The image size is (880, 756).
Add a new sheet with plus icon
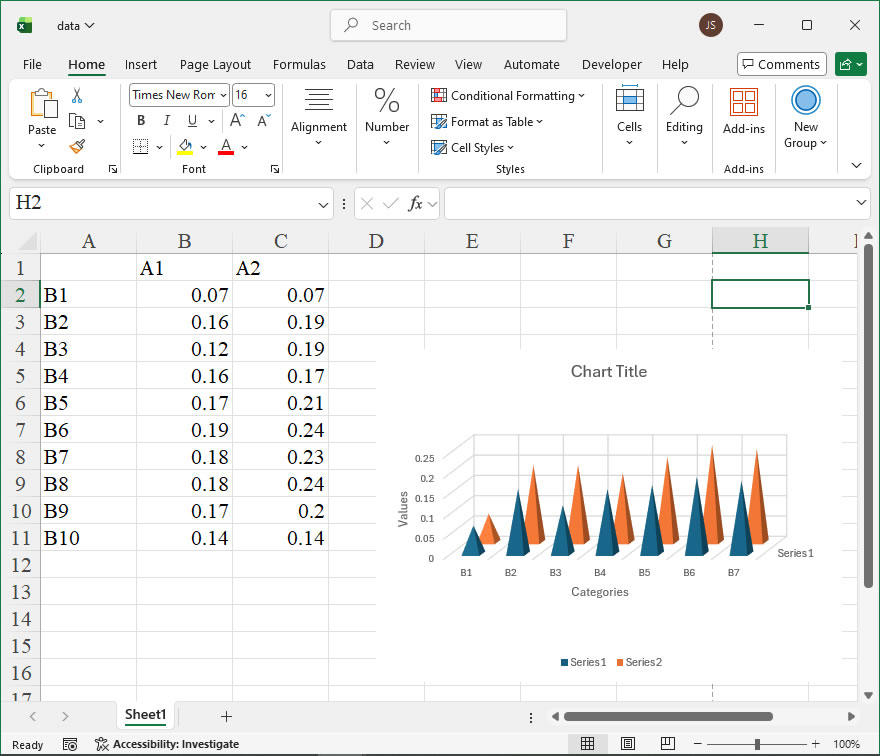pos(226,716)
